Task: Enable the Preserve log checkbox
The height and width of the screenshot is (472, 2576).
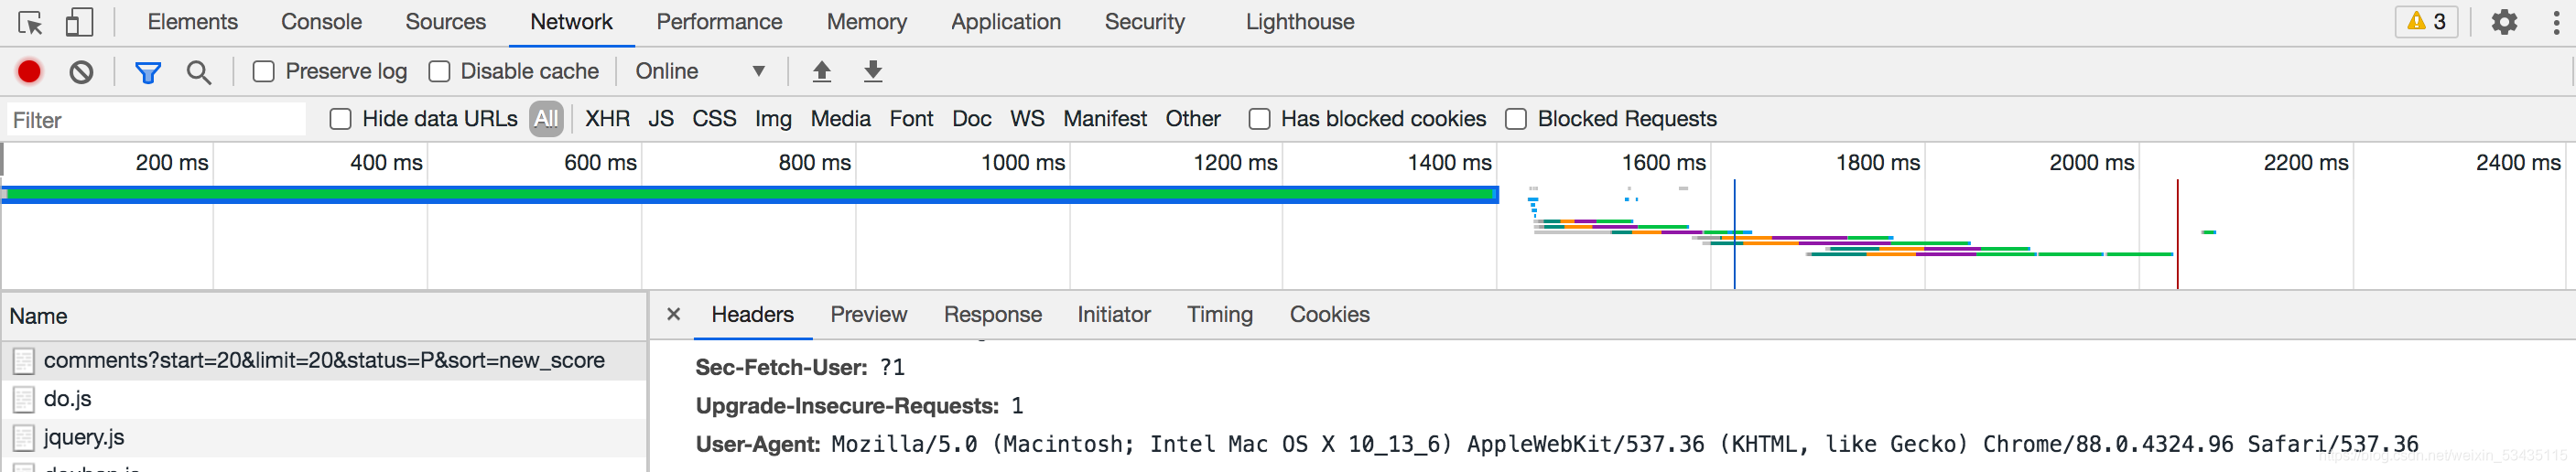Action: 263,71
